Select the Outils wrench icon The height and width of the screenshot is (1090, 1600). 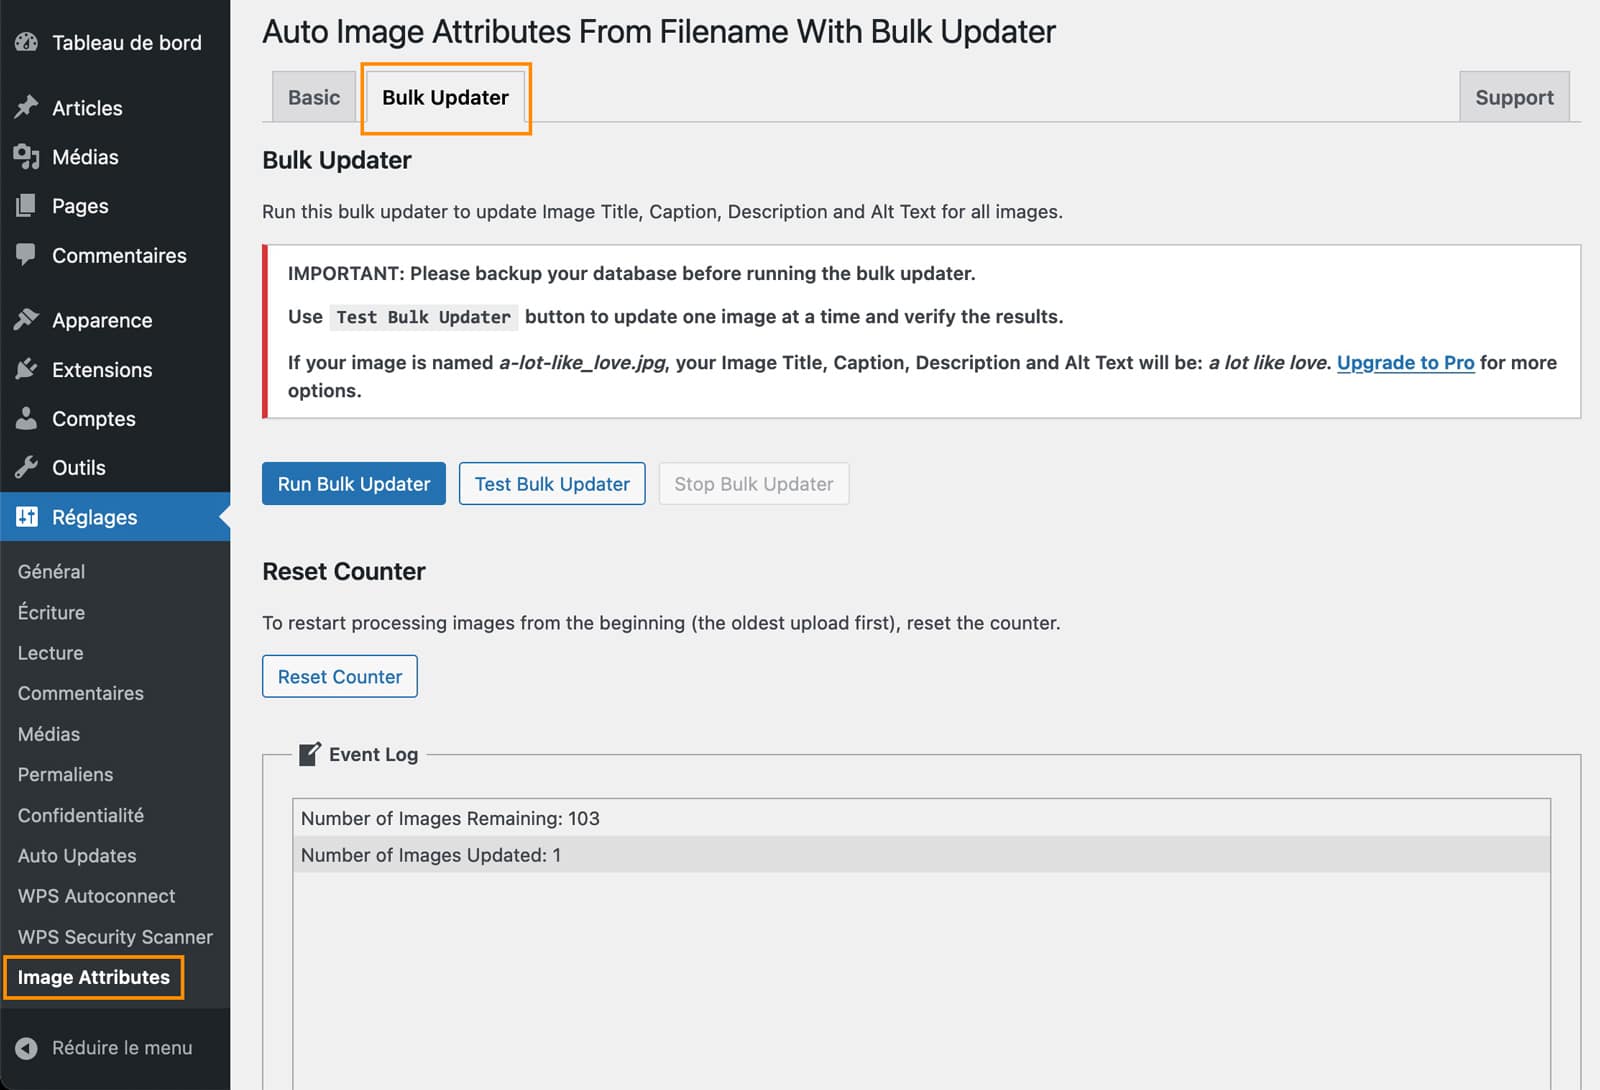tap(24, 467)
